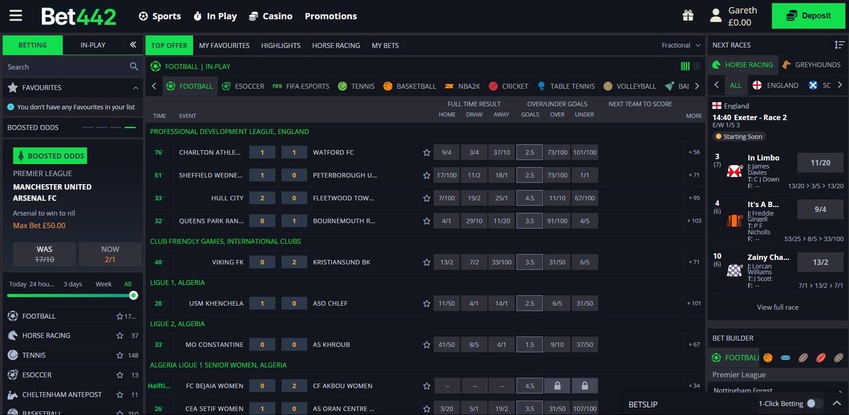Switch sidebar to In-Play tab
The width and height of the screenshot is (849, 415).
pyautogui.click(x=93, y=45)
